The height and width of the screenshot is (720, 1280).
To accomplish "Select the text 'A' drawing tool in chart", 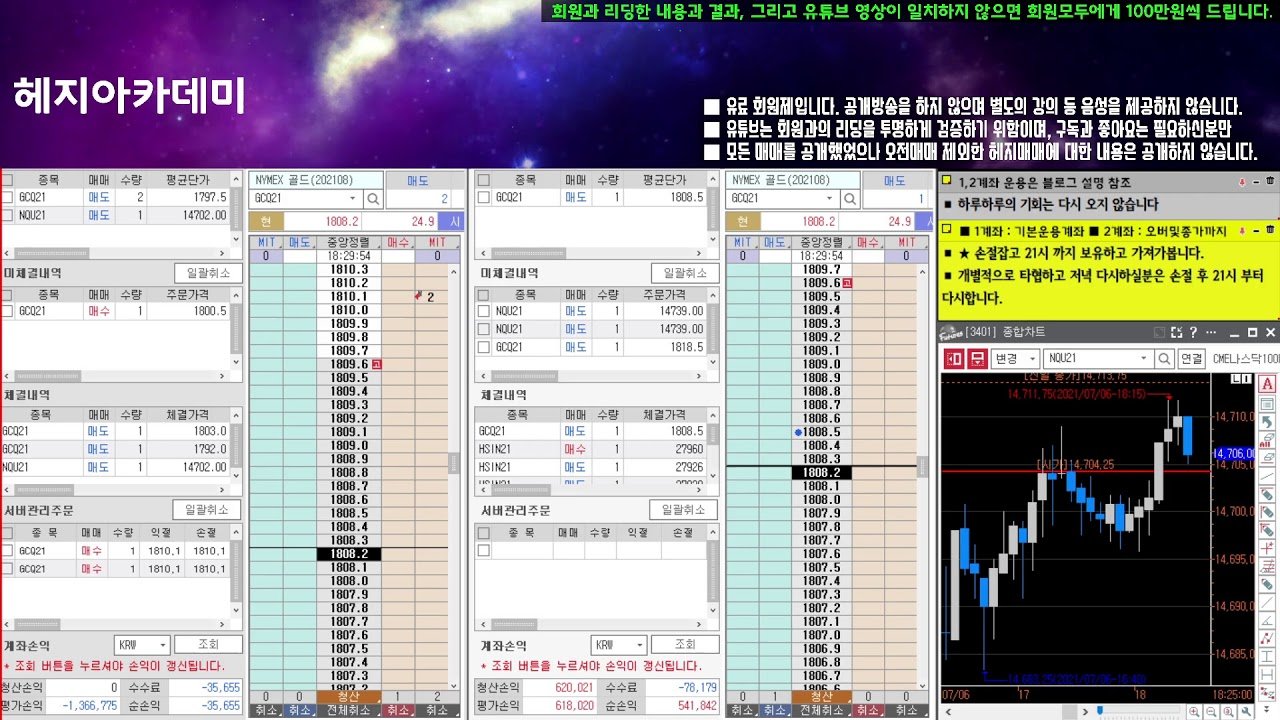I will [1268, 385].
